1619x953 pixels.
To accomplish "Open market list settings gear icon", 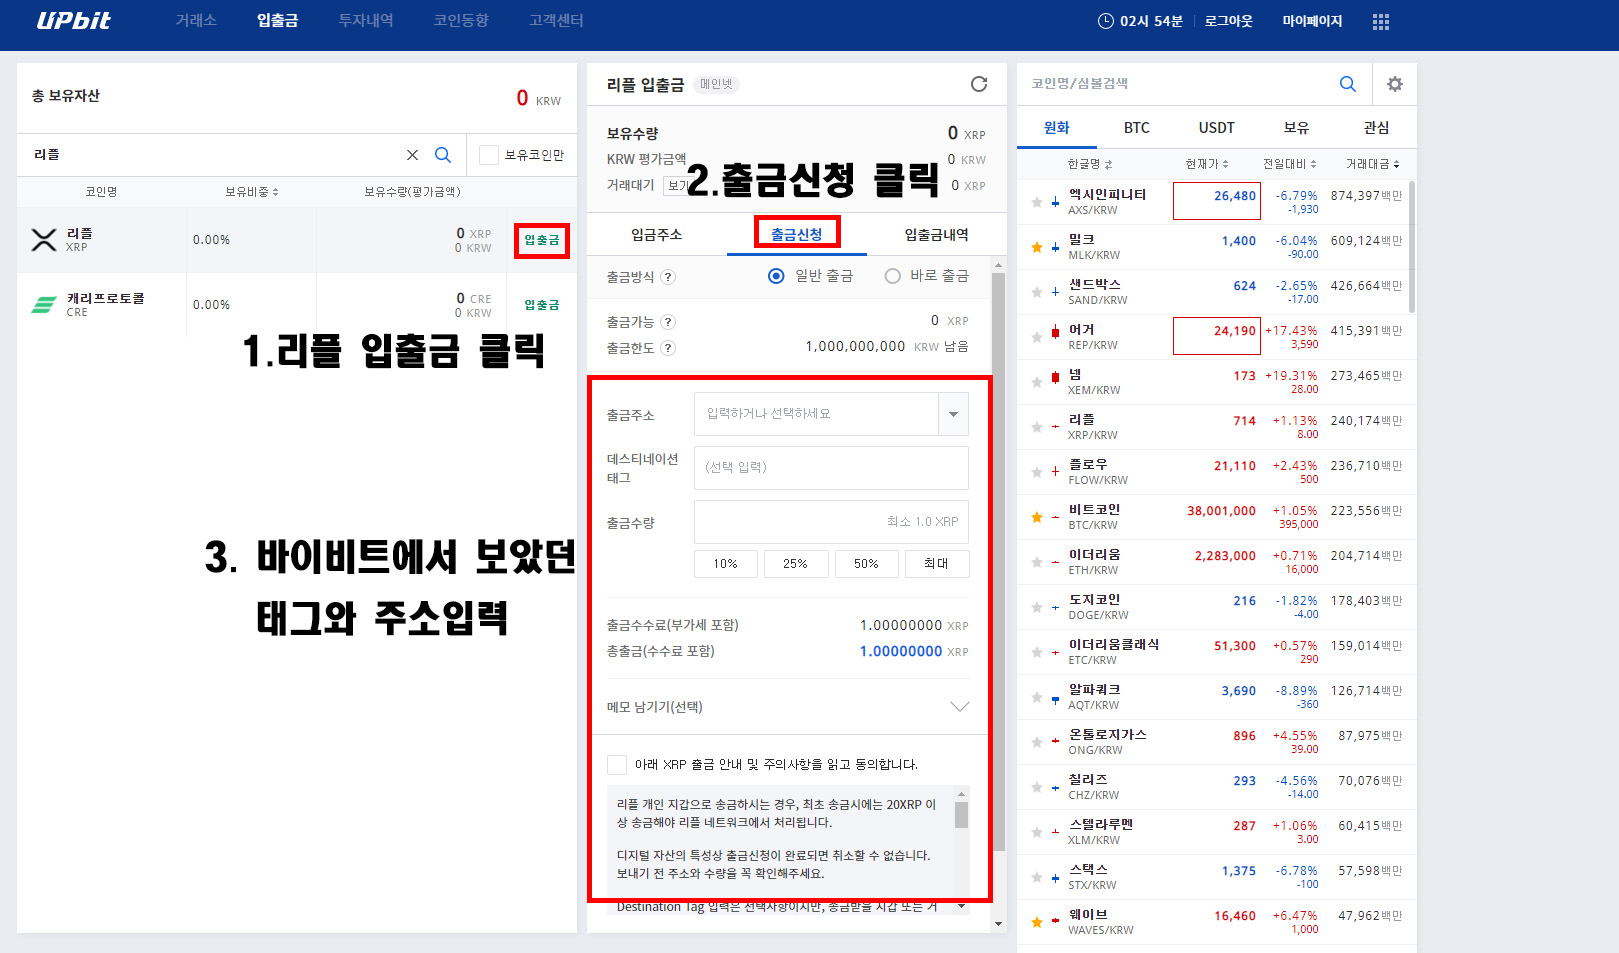I will click(1394, 84).
